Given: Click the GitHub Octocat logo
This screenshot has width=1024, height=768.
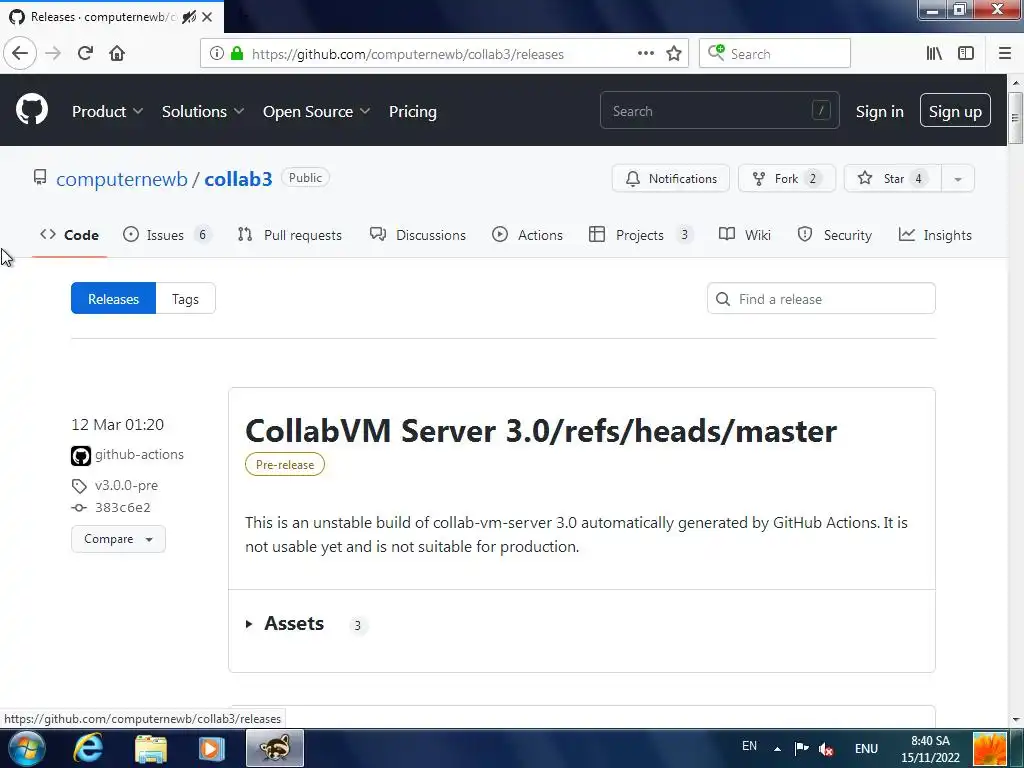Looking at the screenshot, I should [31, 109].
